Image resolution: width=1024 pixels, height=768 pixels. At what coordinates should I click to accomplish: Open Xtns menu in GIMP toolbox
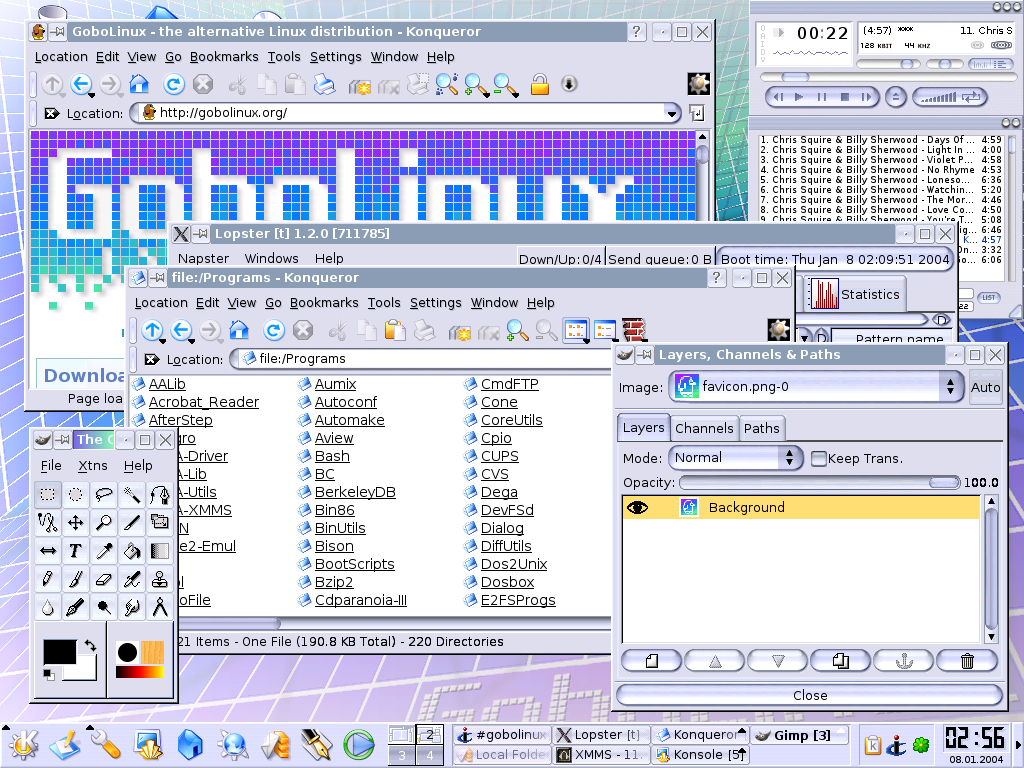93,466
